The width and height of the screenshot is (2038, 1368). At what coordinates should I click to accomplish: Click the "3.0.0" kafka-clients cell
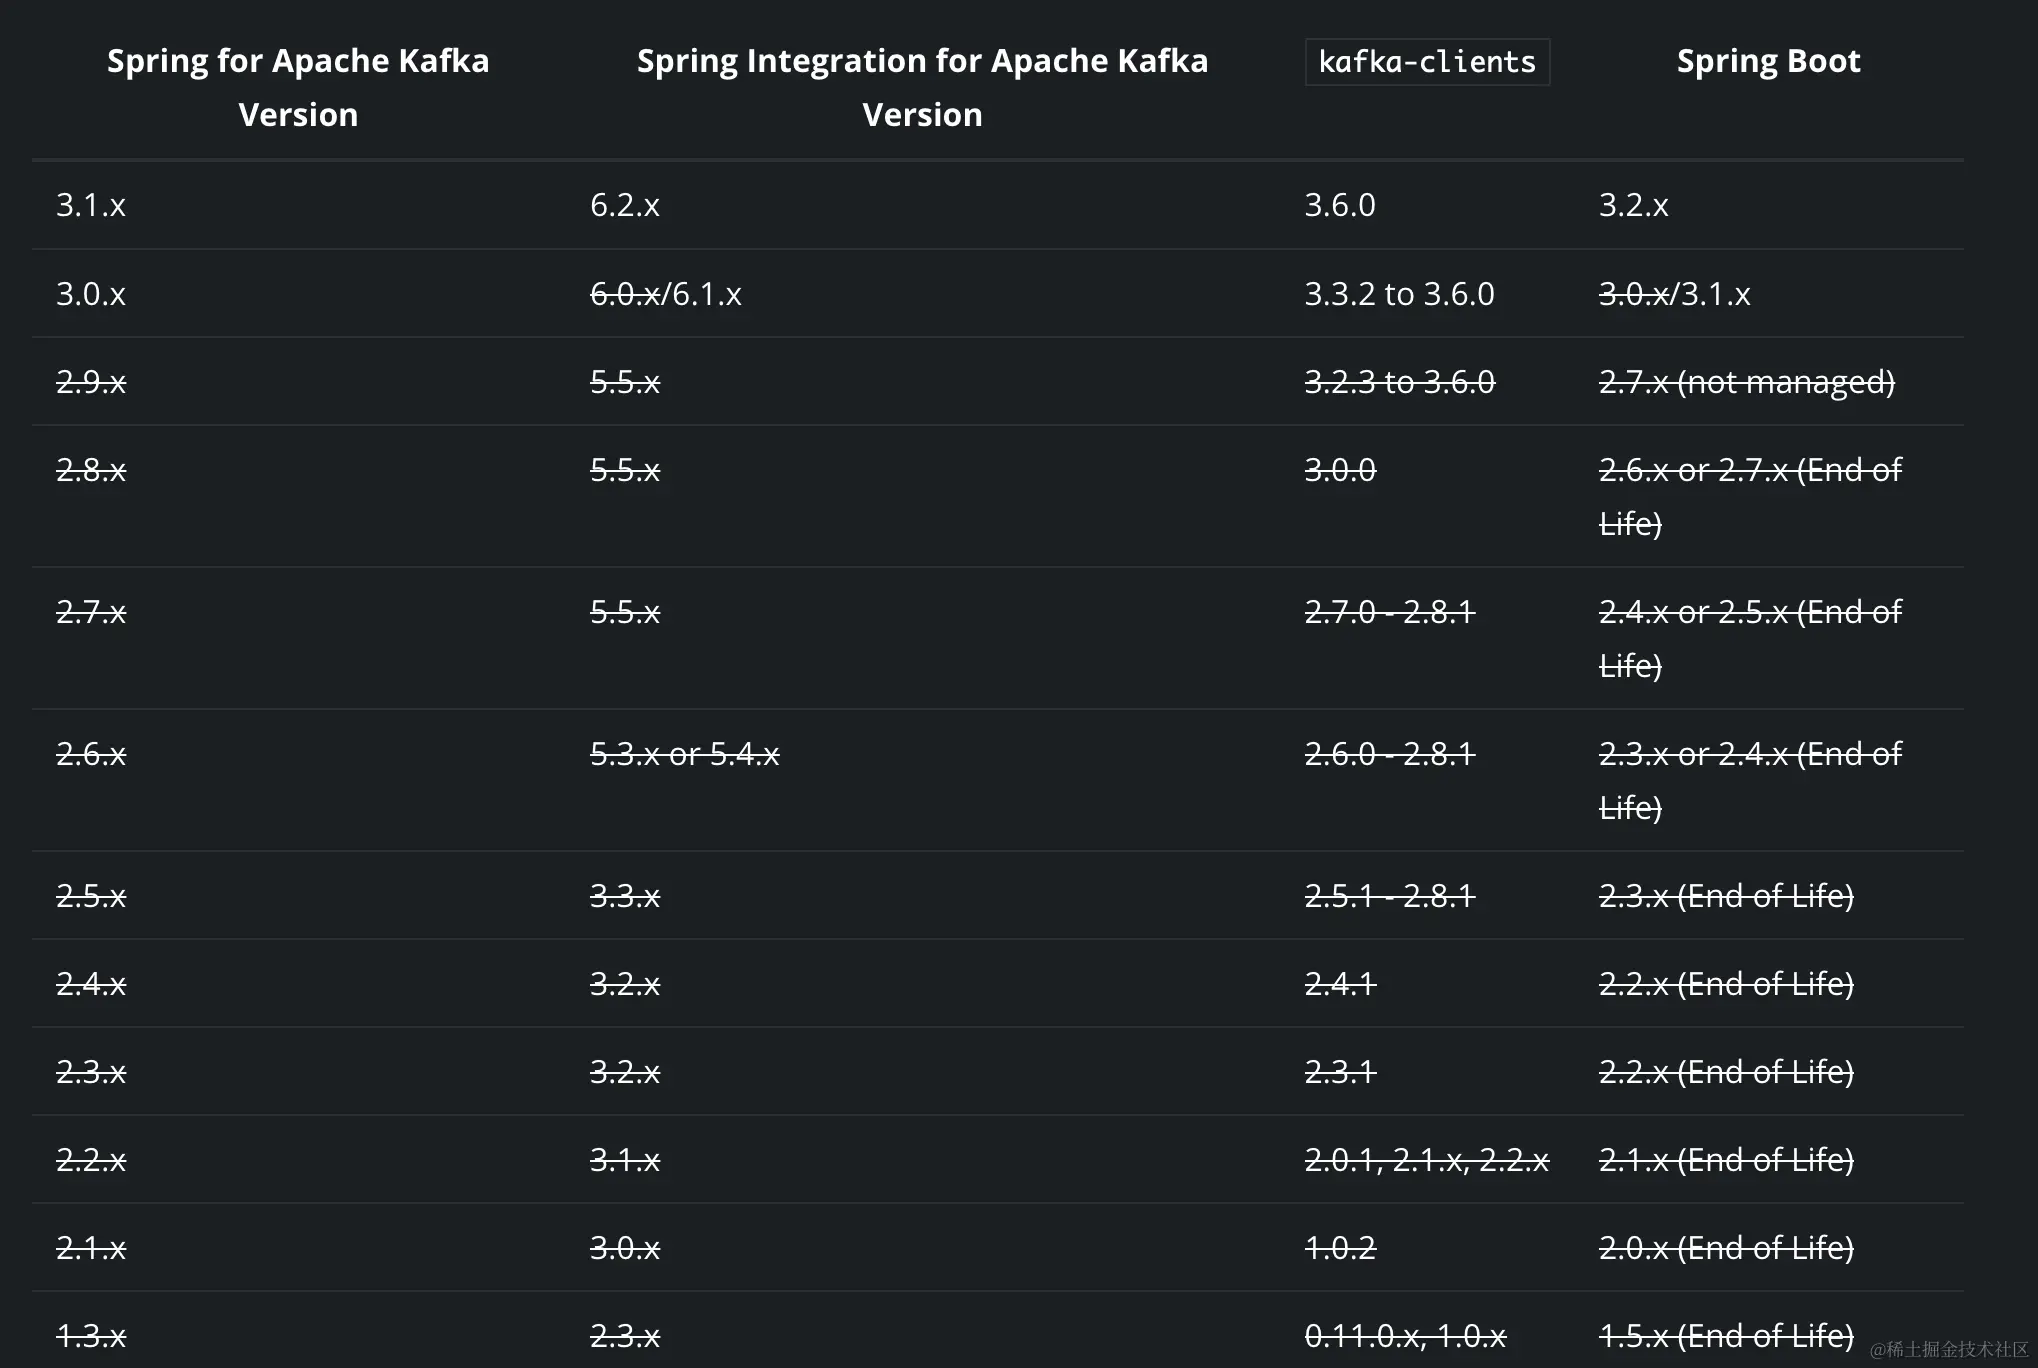tap(1340, 470)
